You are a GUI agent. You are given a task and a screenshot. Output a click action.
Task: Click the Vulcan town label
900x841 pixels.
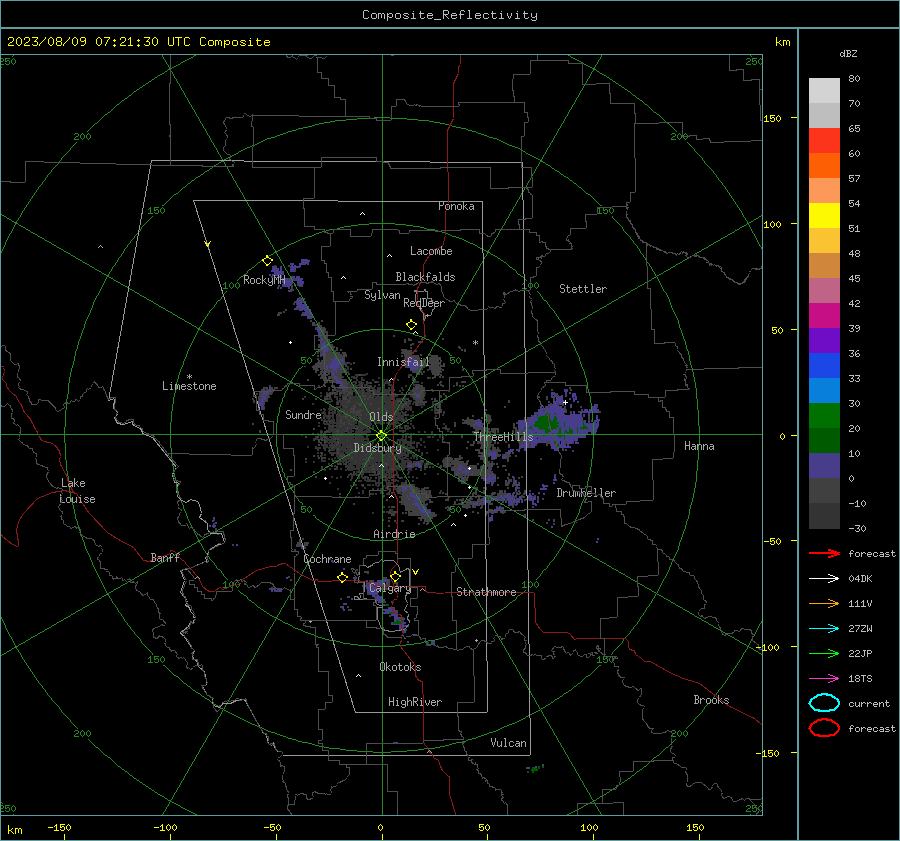[x=508, y=743]
